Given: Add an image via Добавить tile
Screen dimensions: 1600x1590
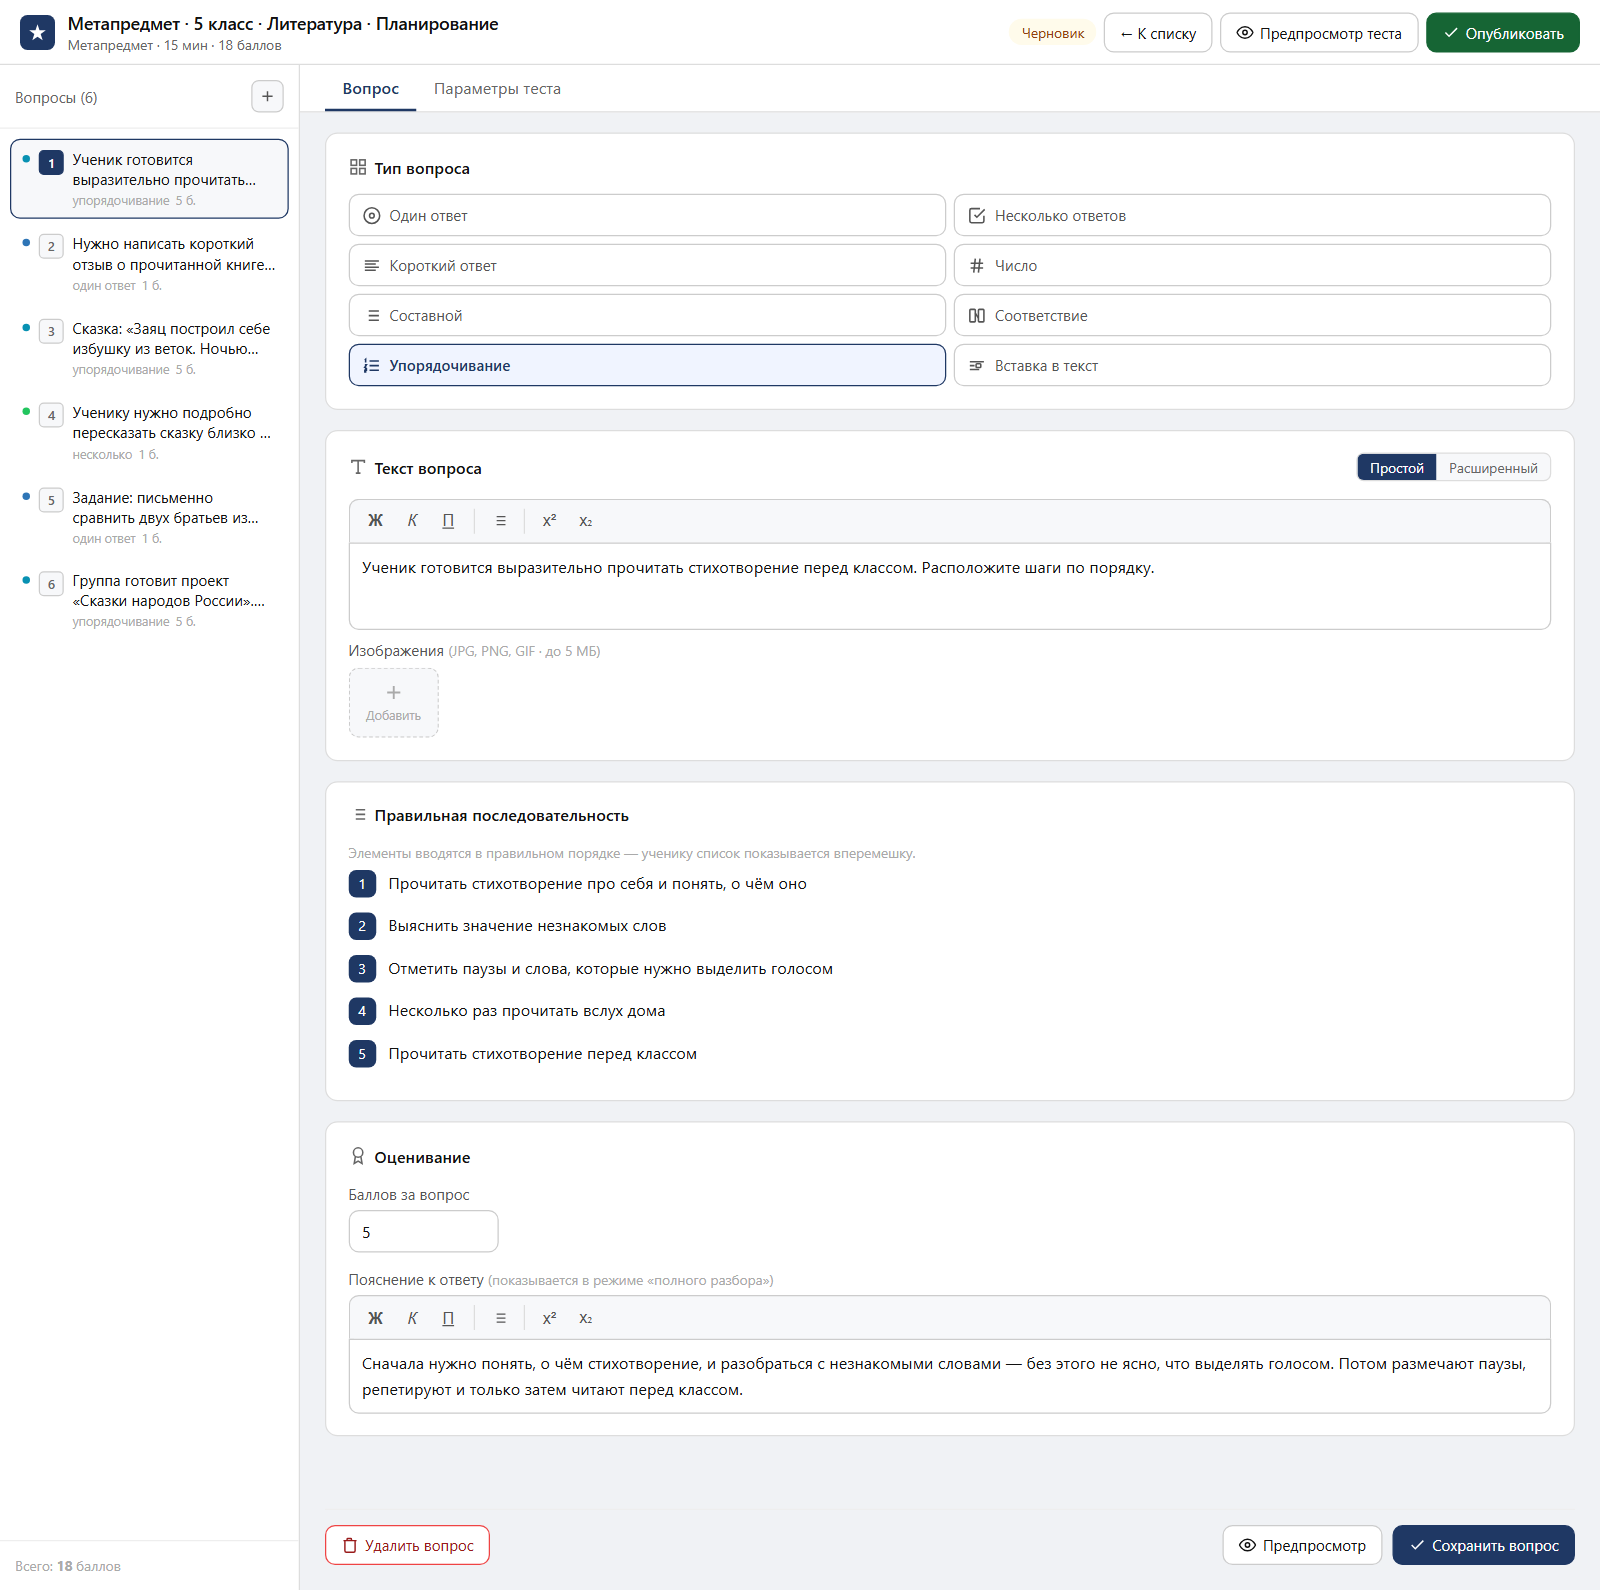Looking at the screenshot, I should click(x=393, y=703).
